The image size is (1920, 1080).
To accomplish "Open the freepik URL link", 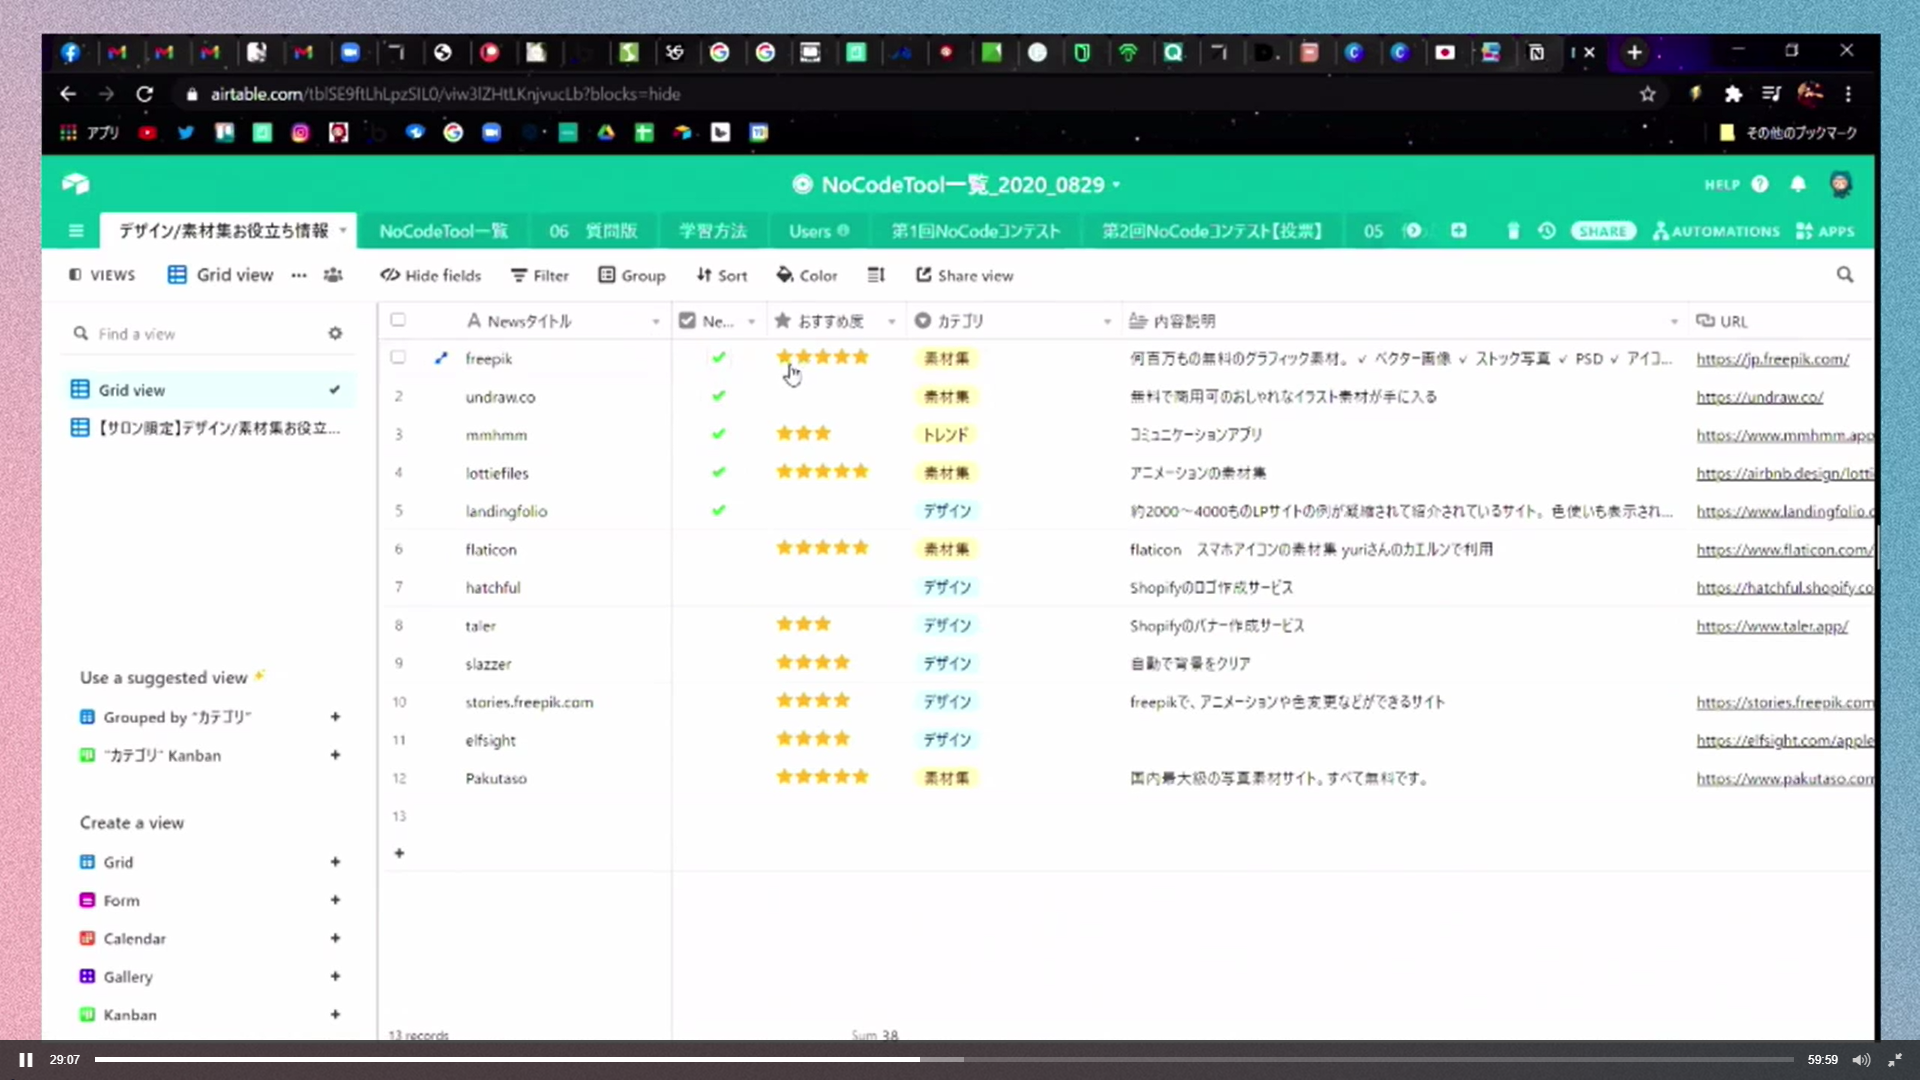I will 1772,359.
